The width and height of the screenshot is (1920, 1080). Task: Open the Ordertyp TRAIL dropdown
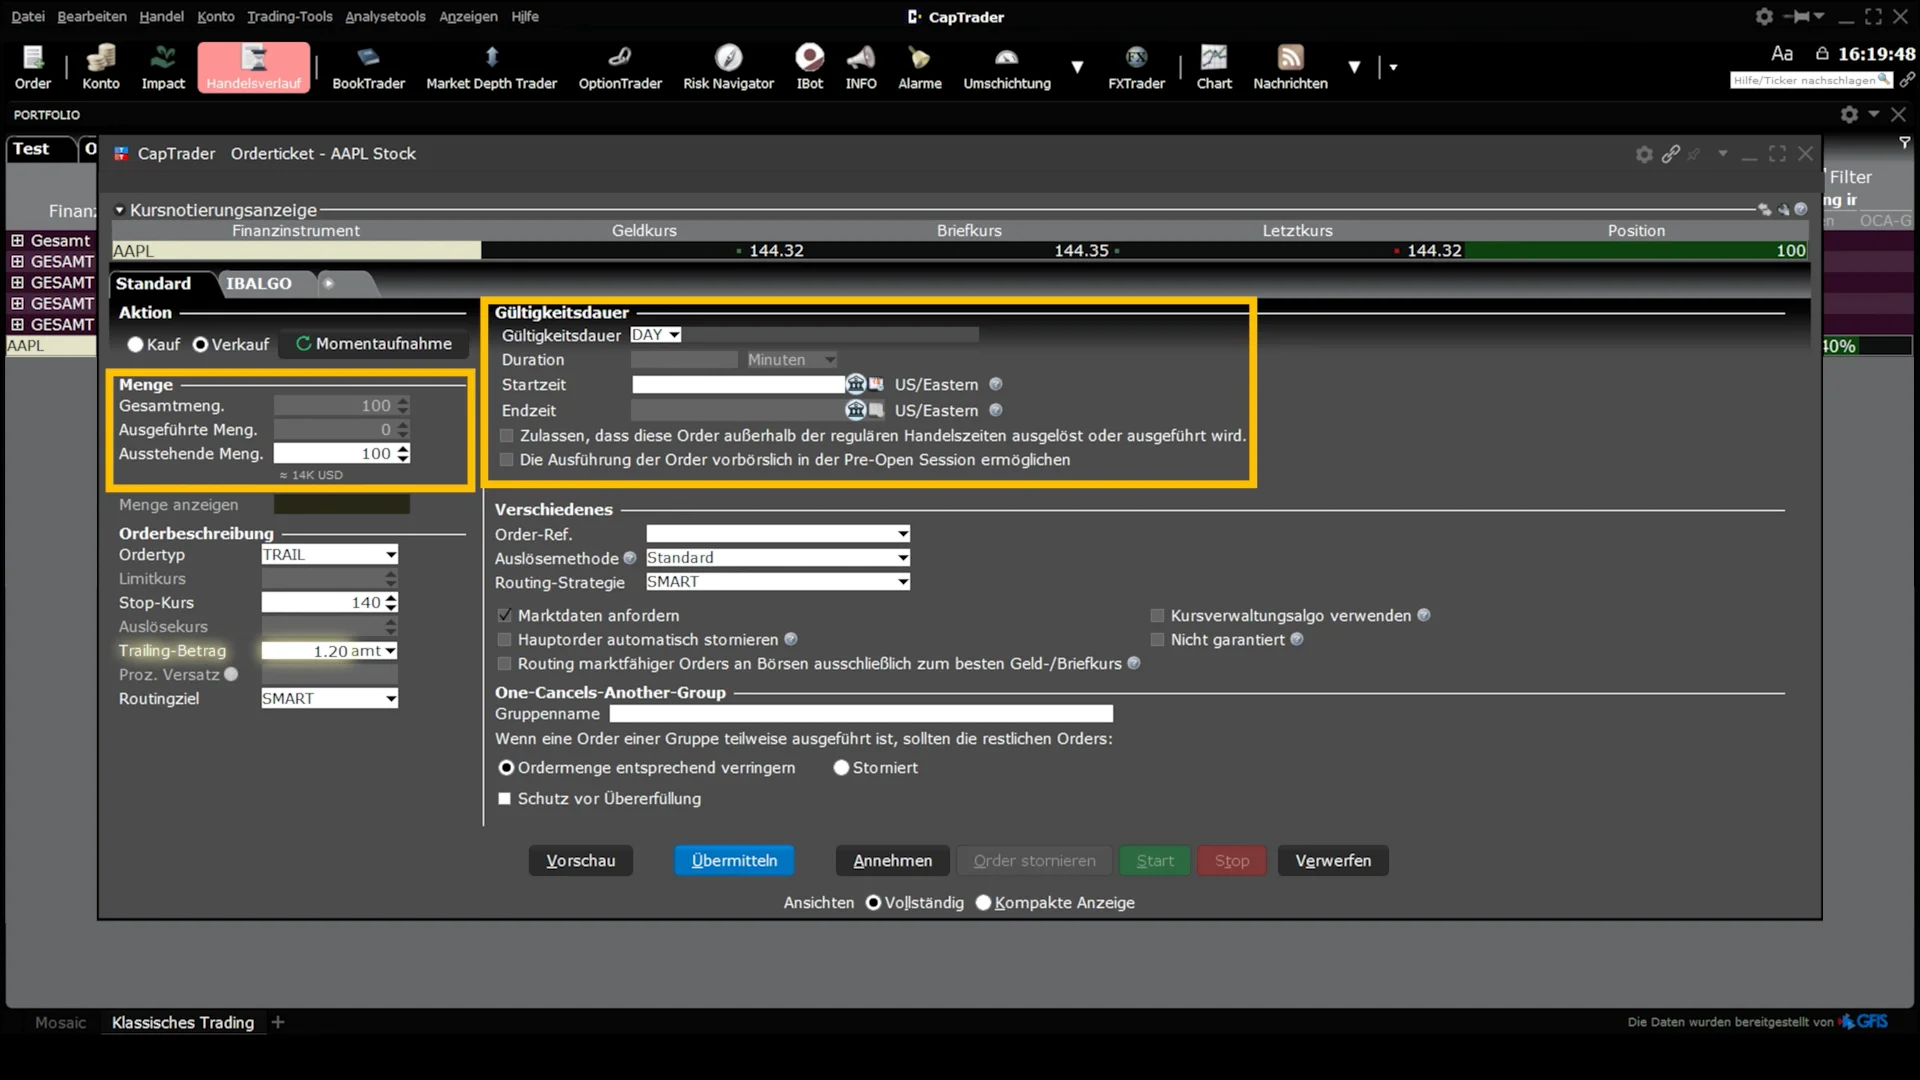[389, 554]
